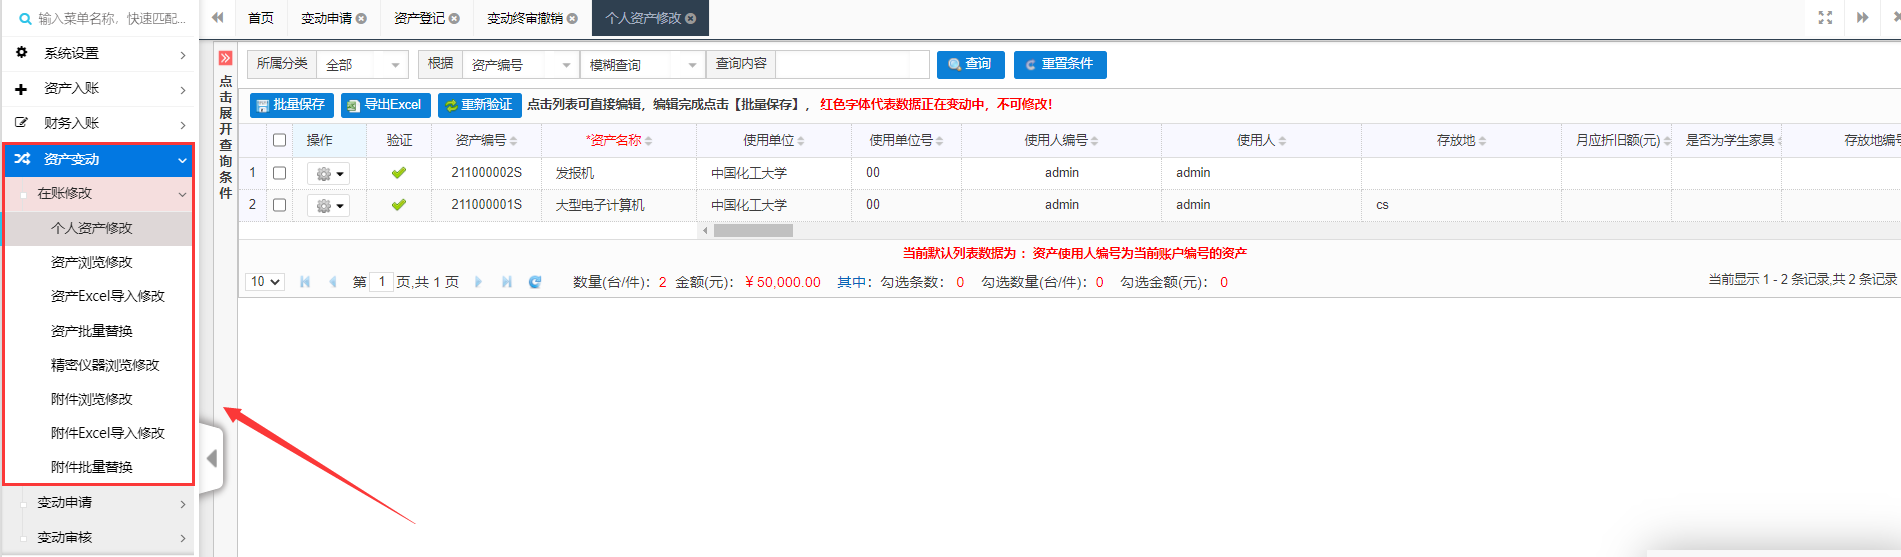The image size is (1901, 557).
Task: Change the page size dropdown showing 10
Action: point(265,282)
